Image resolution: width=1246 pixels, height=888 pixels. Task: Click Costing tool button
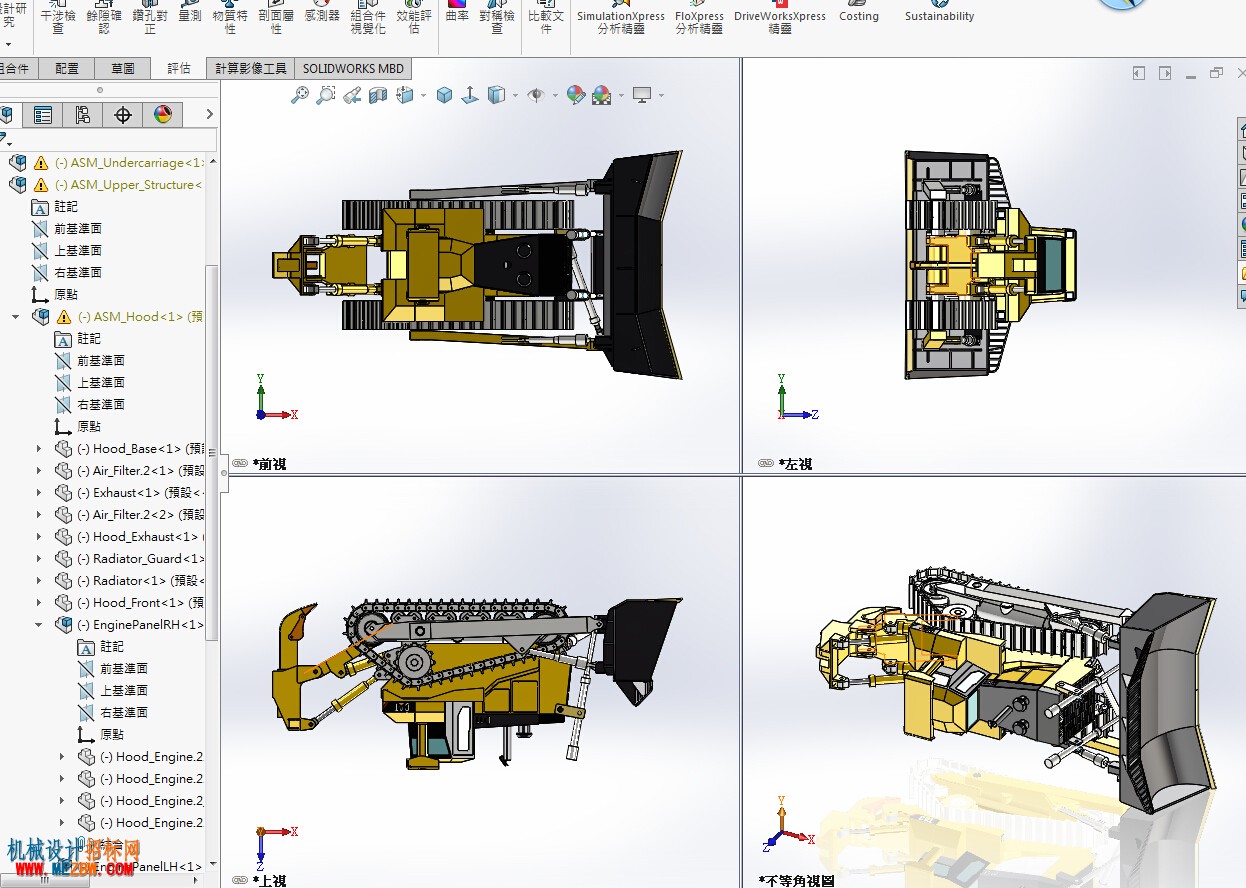859,12
